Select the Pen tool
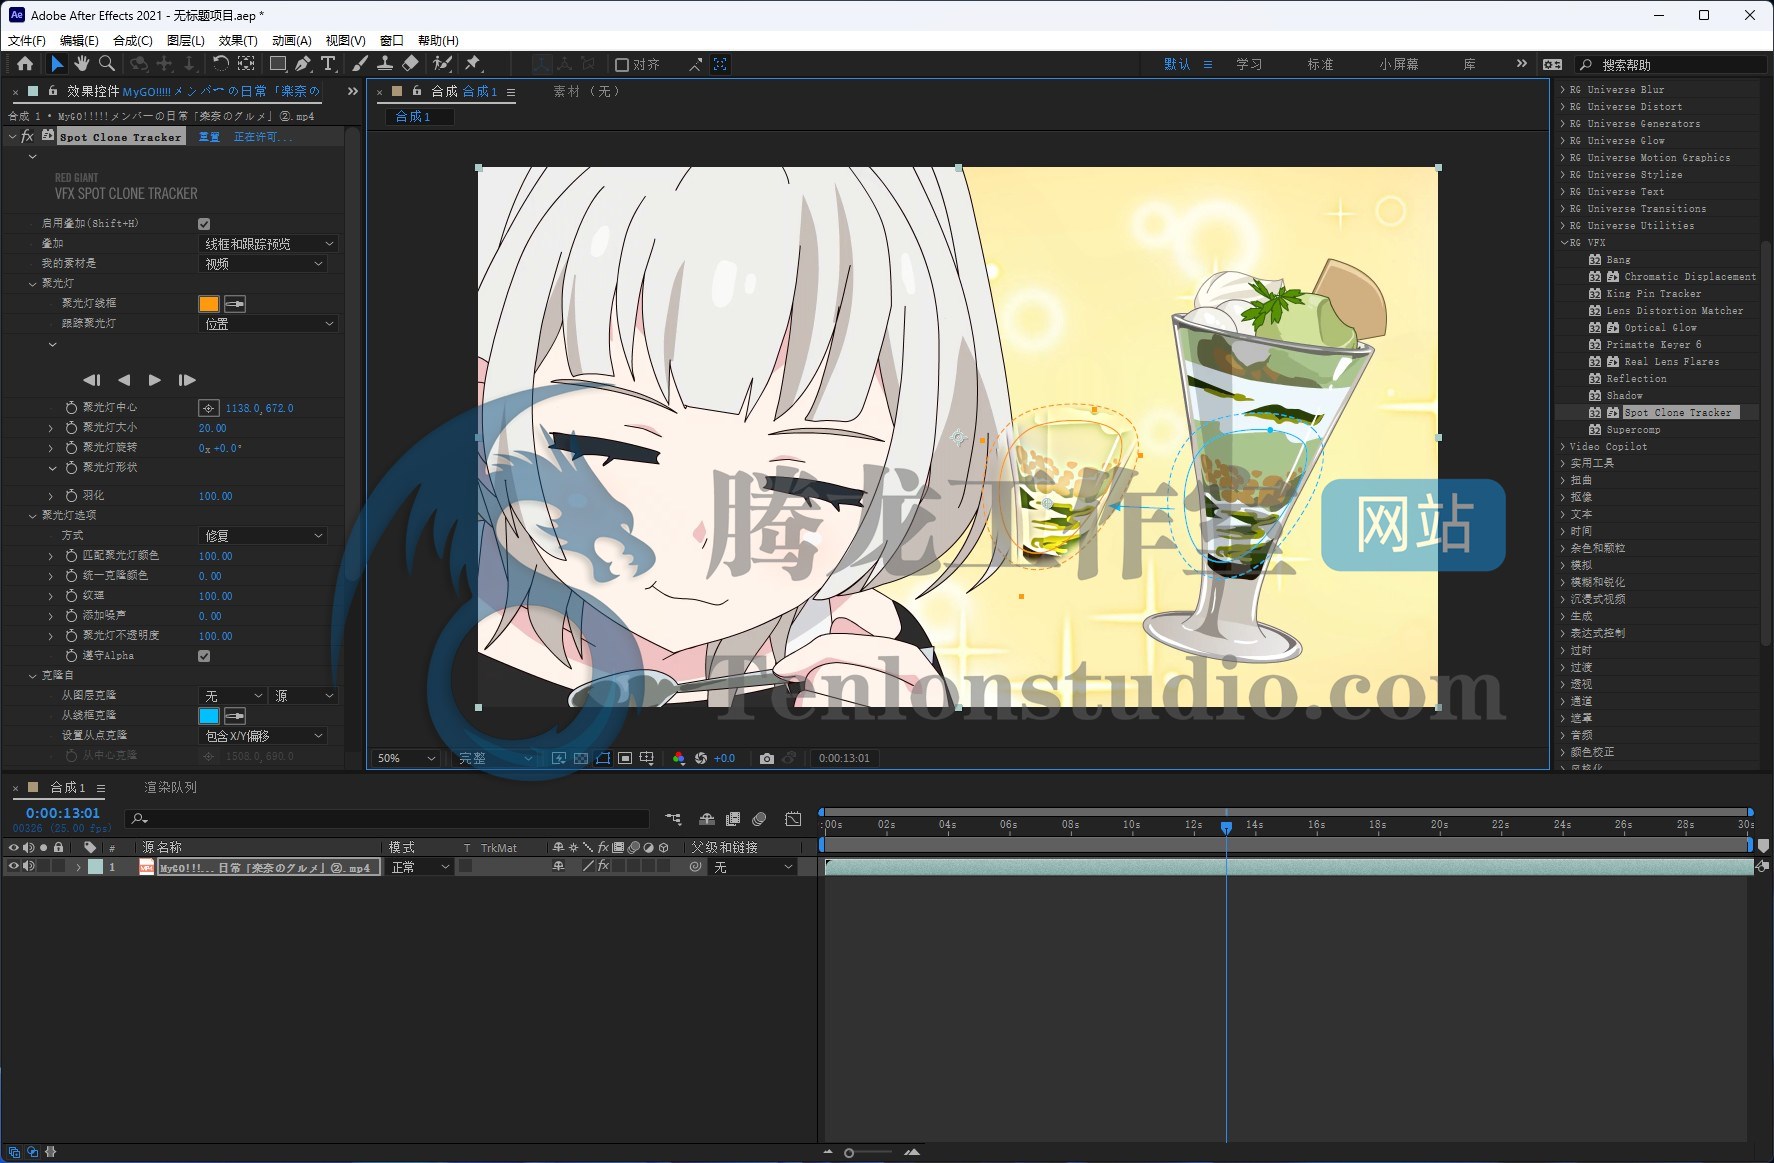1774x1163 pixels. pos(302,64)
